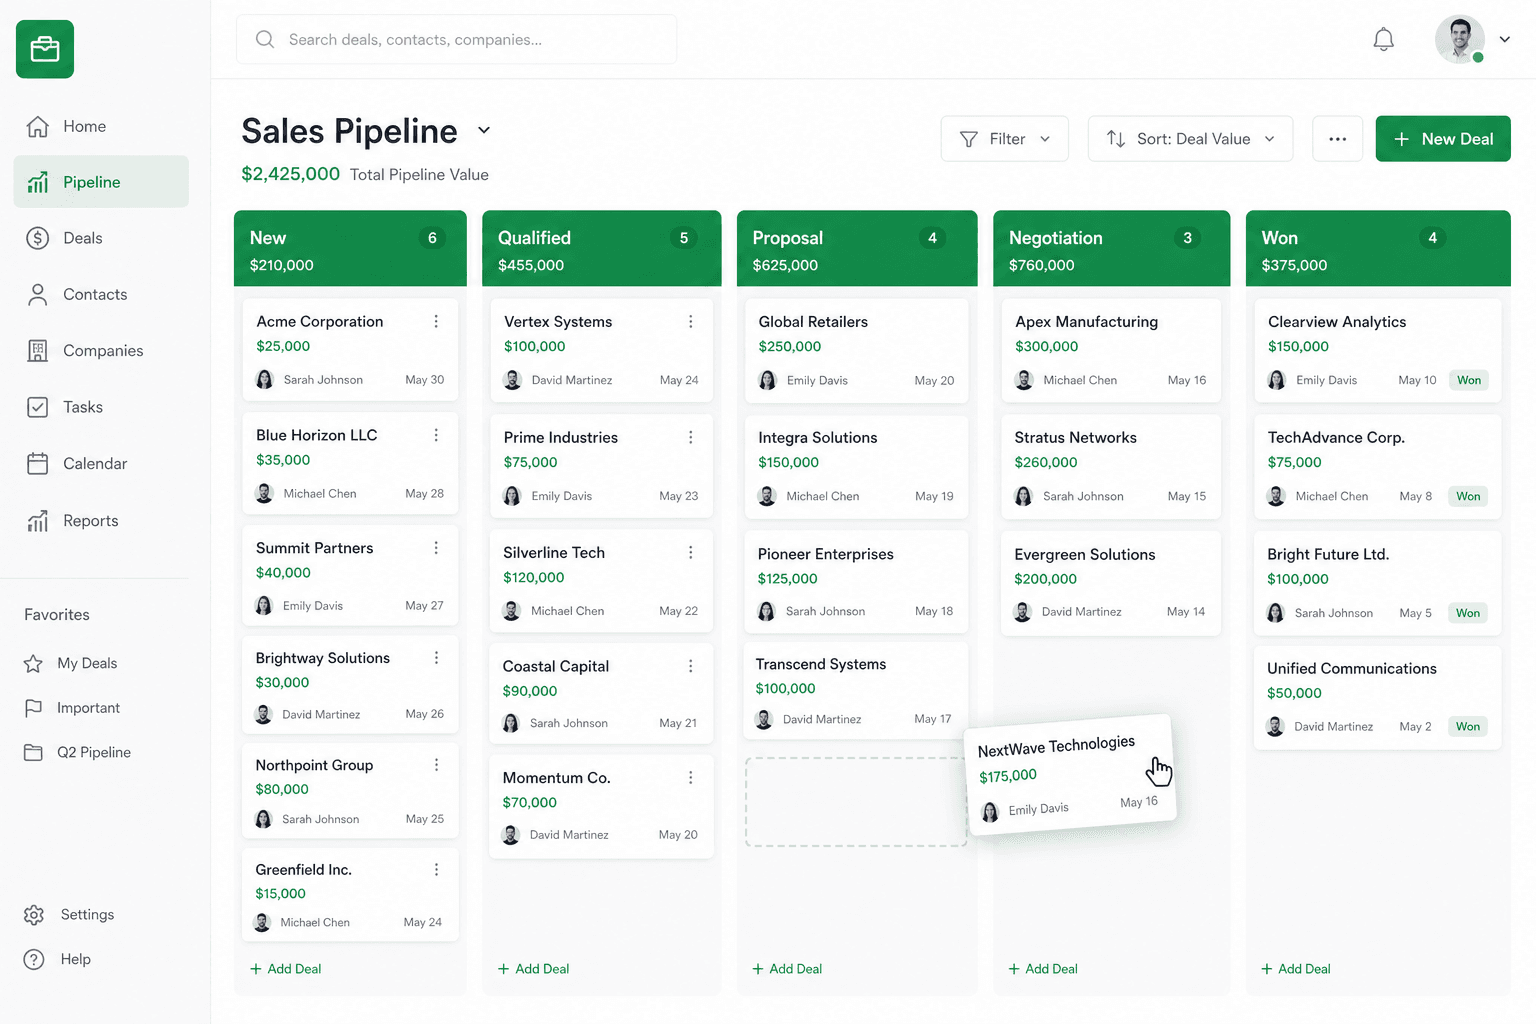Click the New column count badge 6
The image size is (1536, 1024).
pos(432,238)
